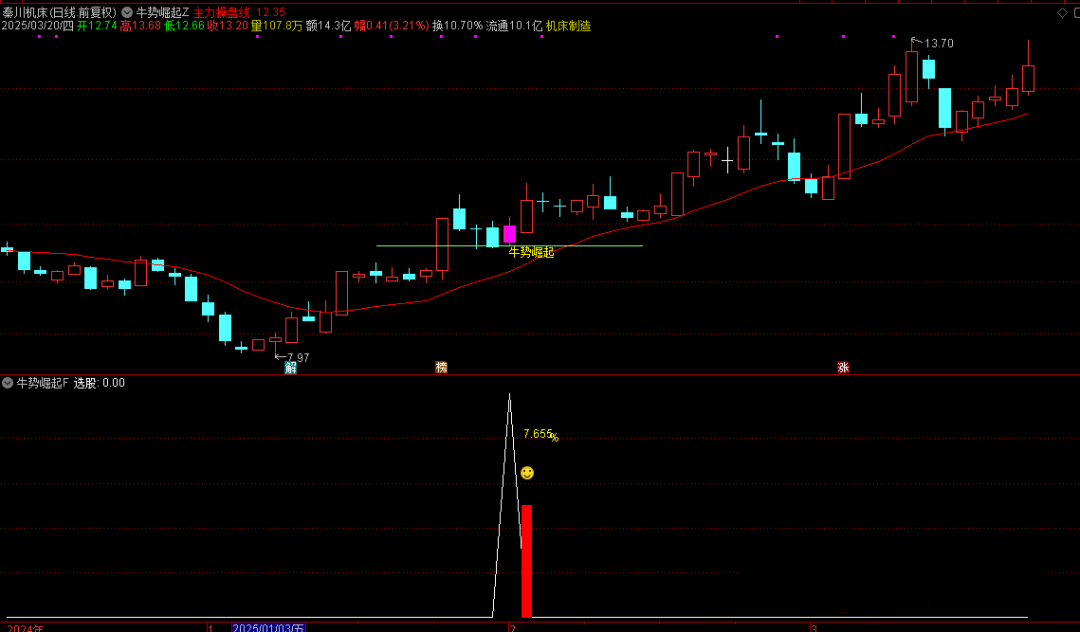Click the 解 event marker icon
The height and width of the screenshot is (632, 1080).
(x=291, y=367)
